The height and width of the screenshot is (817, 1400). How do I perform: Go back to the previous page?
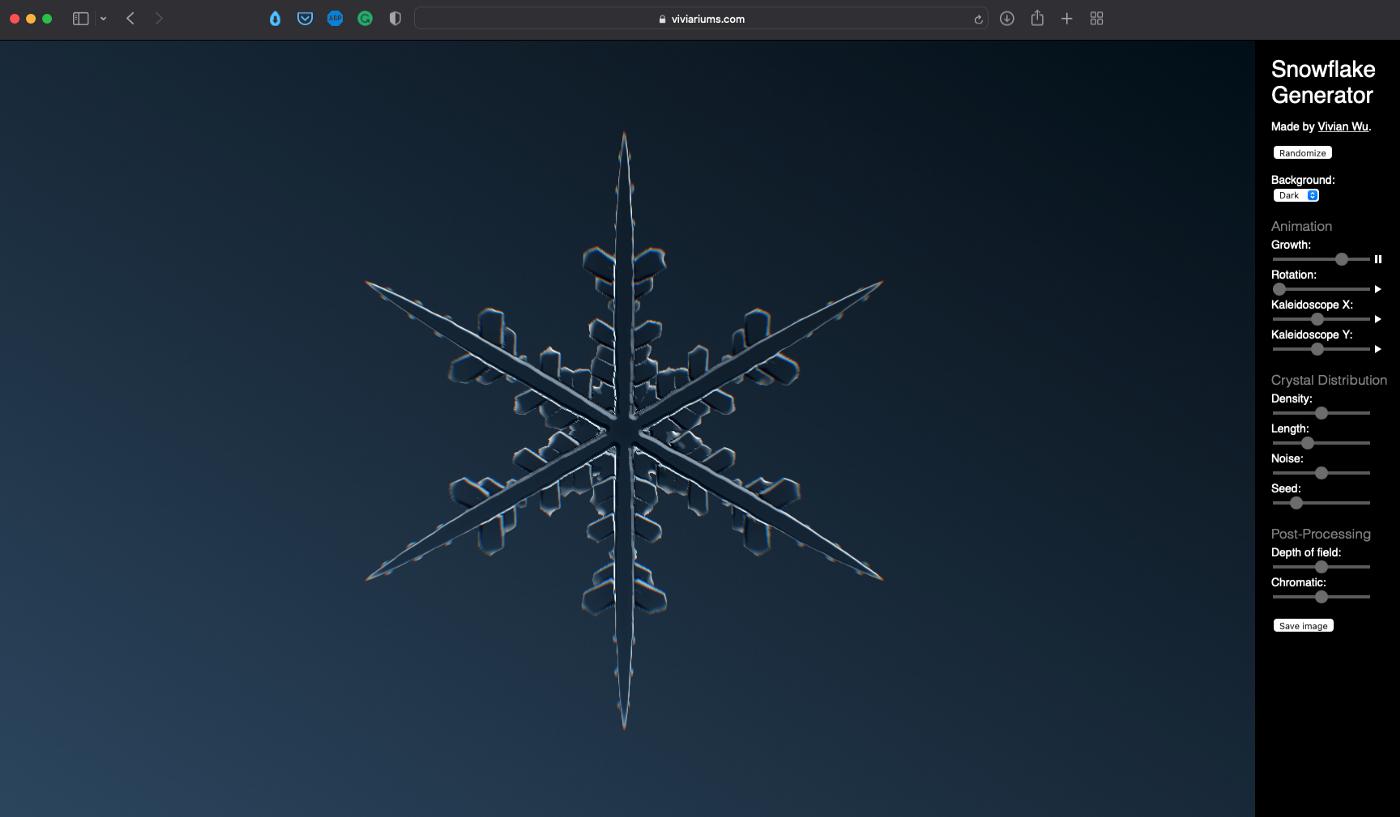click(x=130, y=18)
